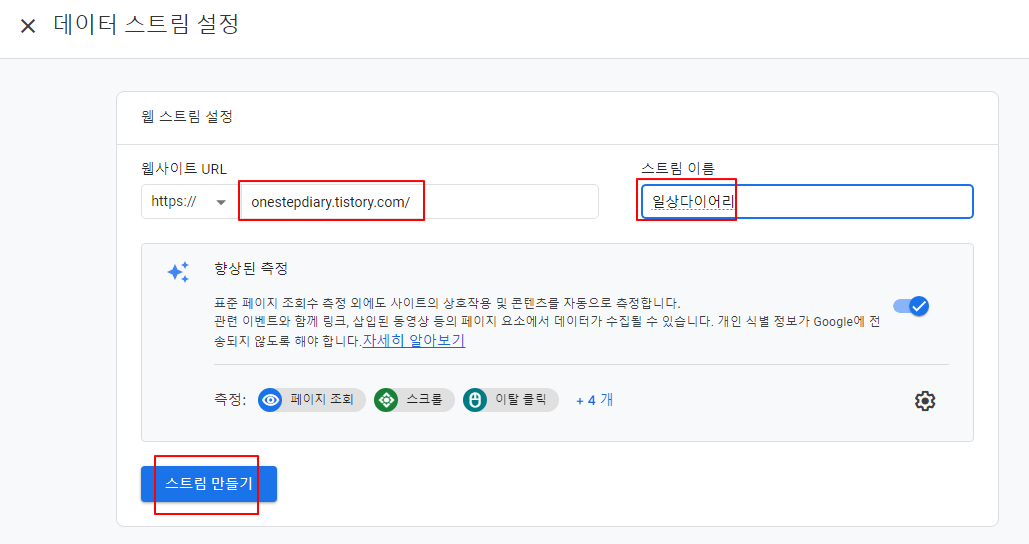This screenshot has height=544, width=1029.
Task: Open the https:// protocol dropdown
Action: click(x=189, y=201)
